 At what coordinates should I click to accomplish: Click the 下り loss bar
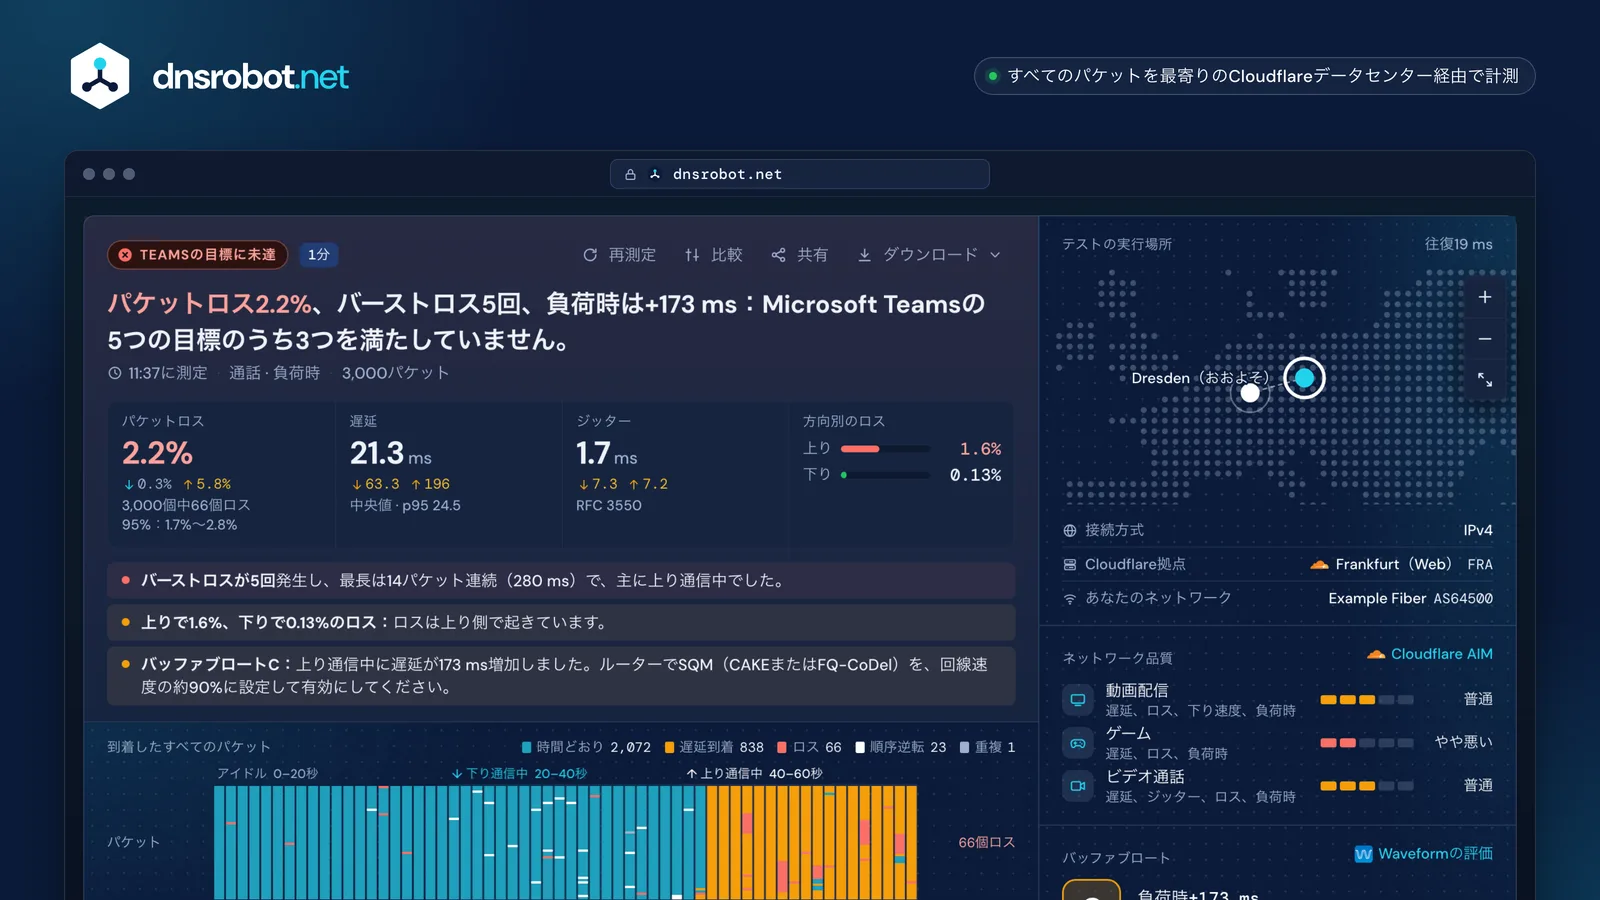click(x=885, y=475)
